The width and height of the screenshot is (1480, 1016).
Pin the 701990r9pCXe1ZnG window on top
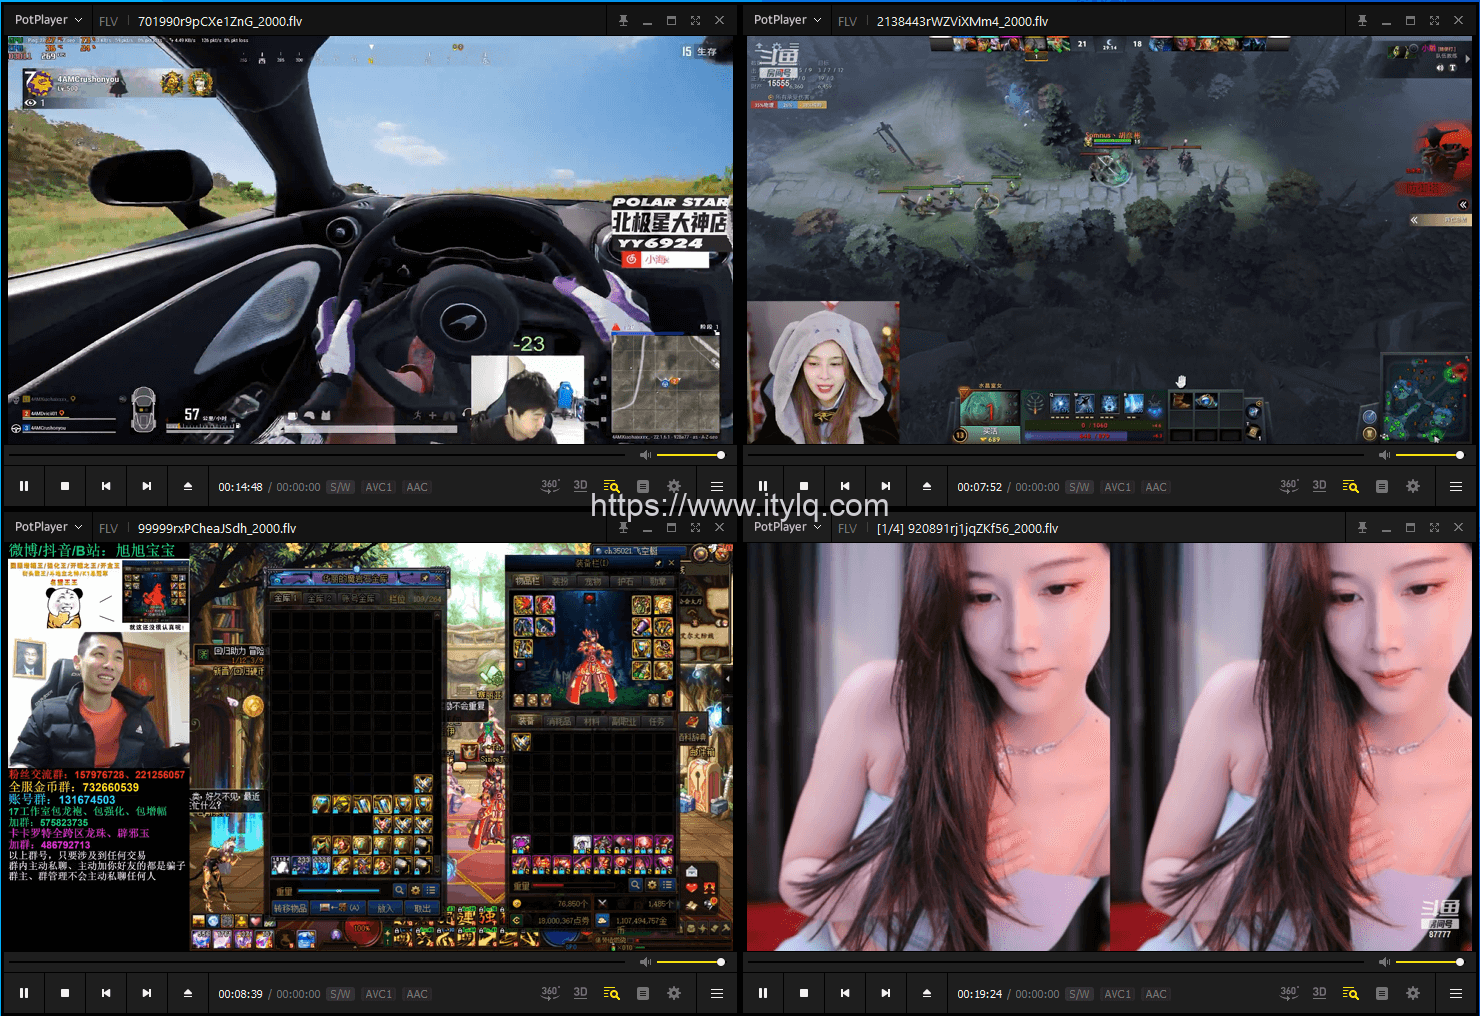pos(623,21)
